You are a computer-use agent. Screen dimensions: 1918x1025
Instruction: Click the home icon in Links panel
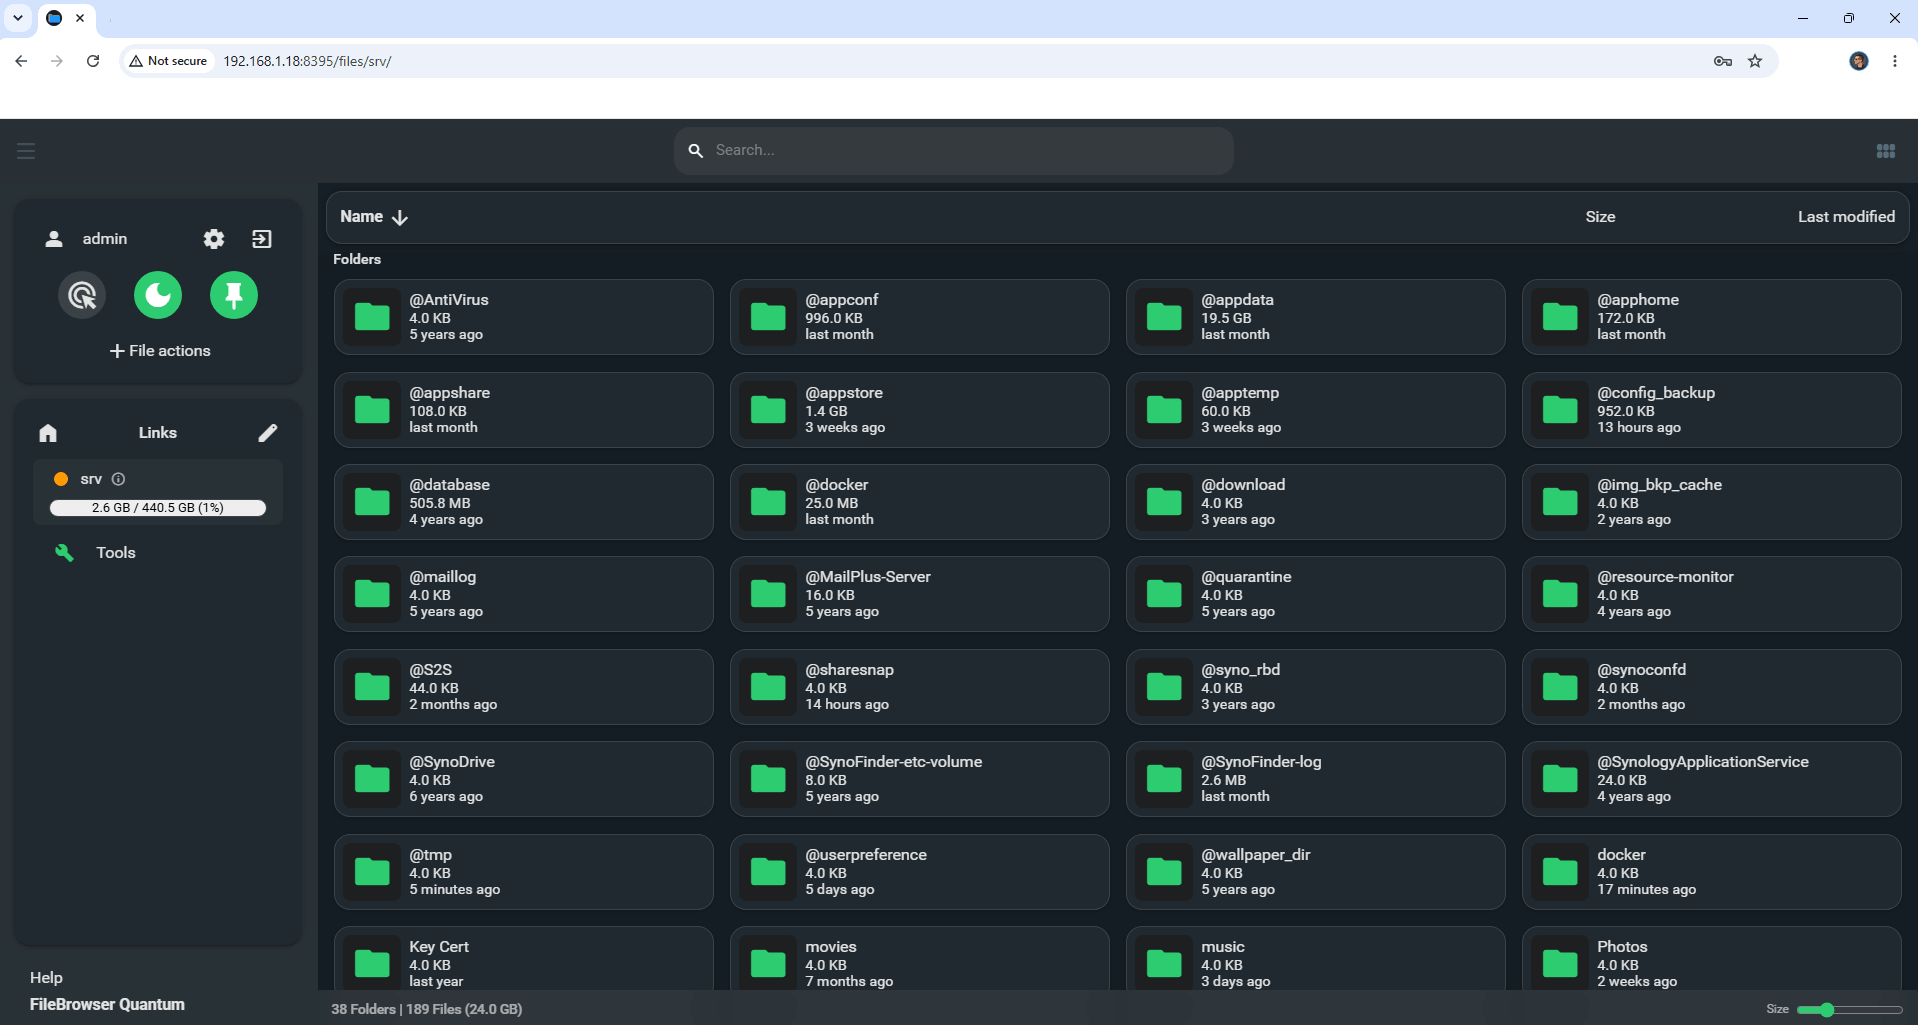click(x=48, y=433)
